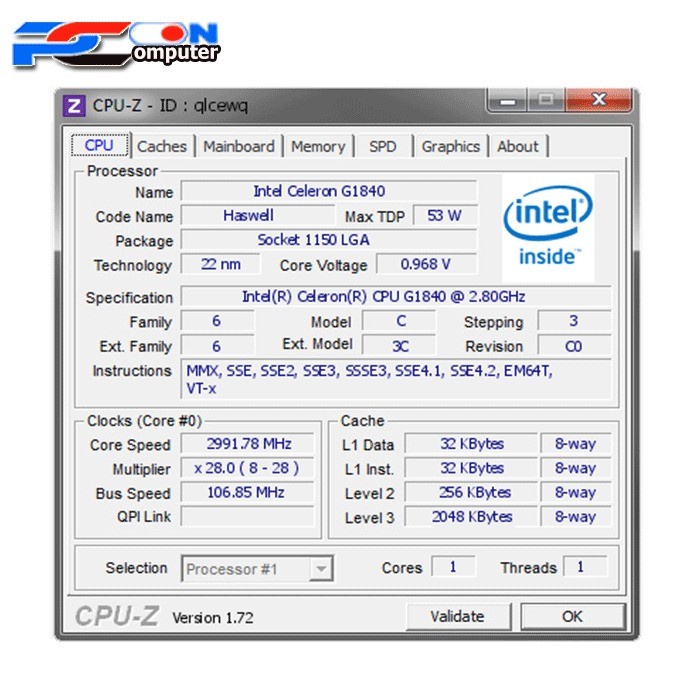Open the Processor #1 selection dropdown

[x=257, y=568]
